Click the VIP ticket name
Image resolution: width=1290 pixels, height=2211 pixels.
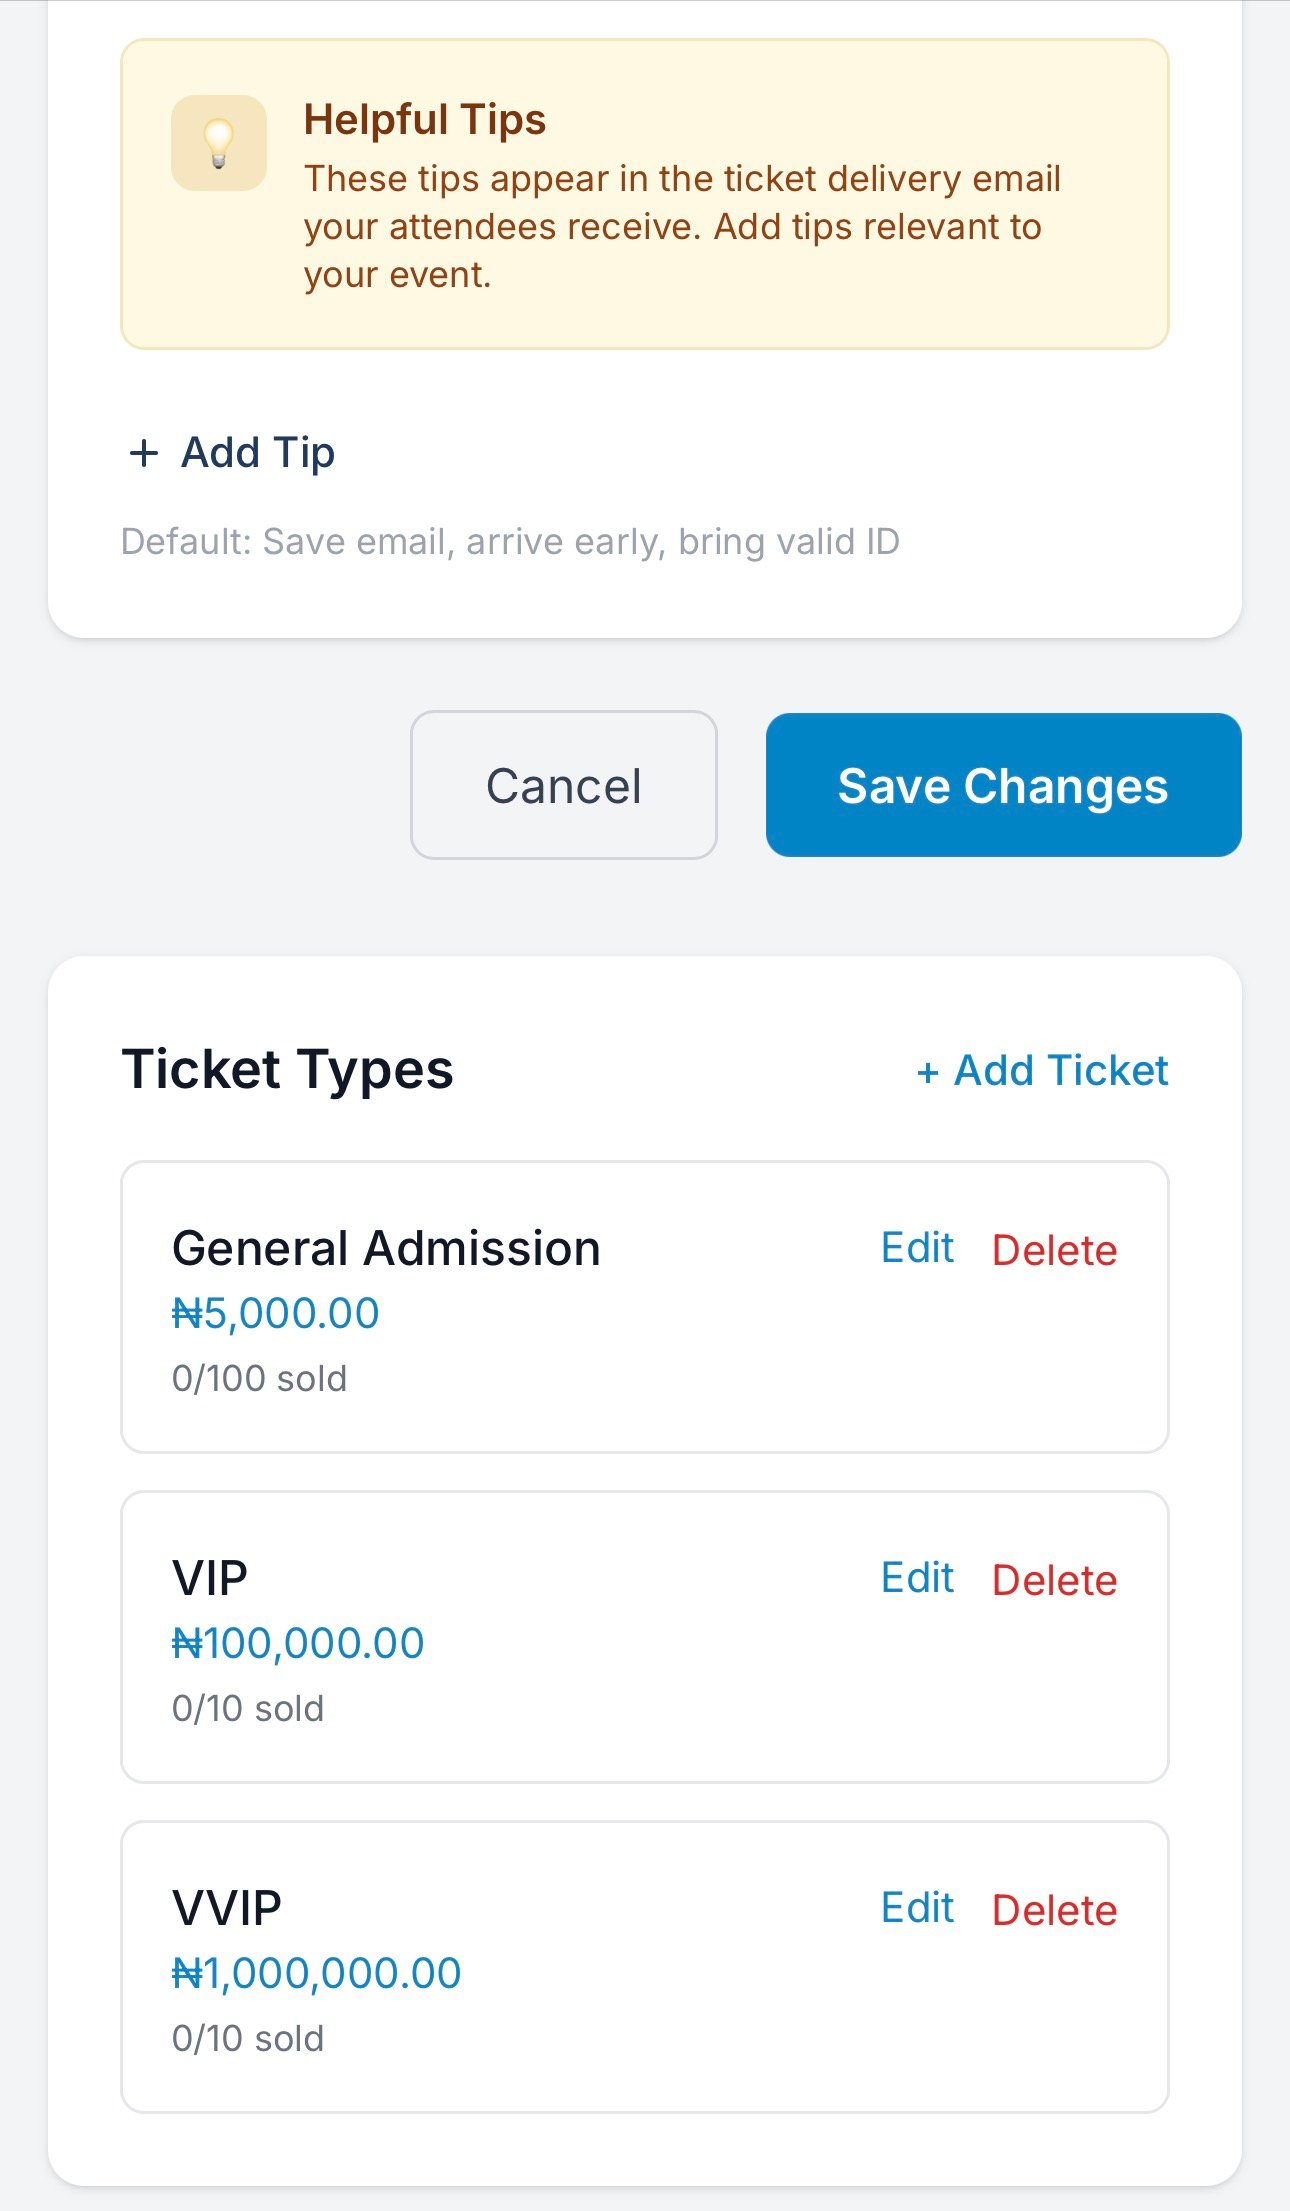(210, 1579)
